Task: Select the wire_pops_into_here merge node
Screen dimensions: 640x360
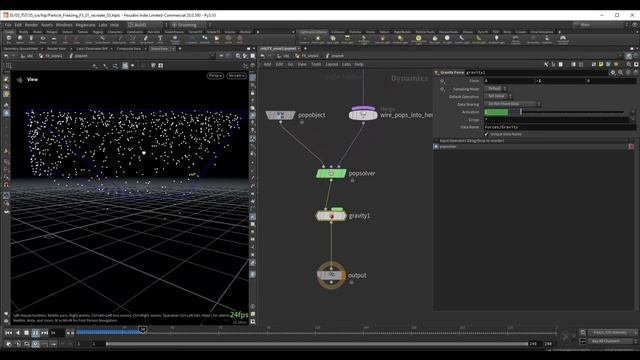Action: coord(363,115)
